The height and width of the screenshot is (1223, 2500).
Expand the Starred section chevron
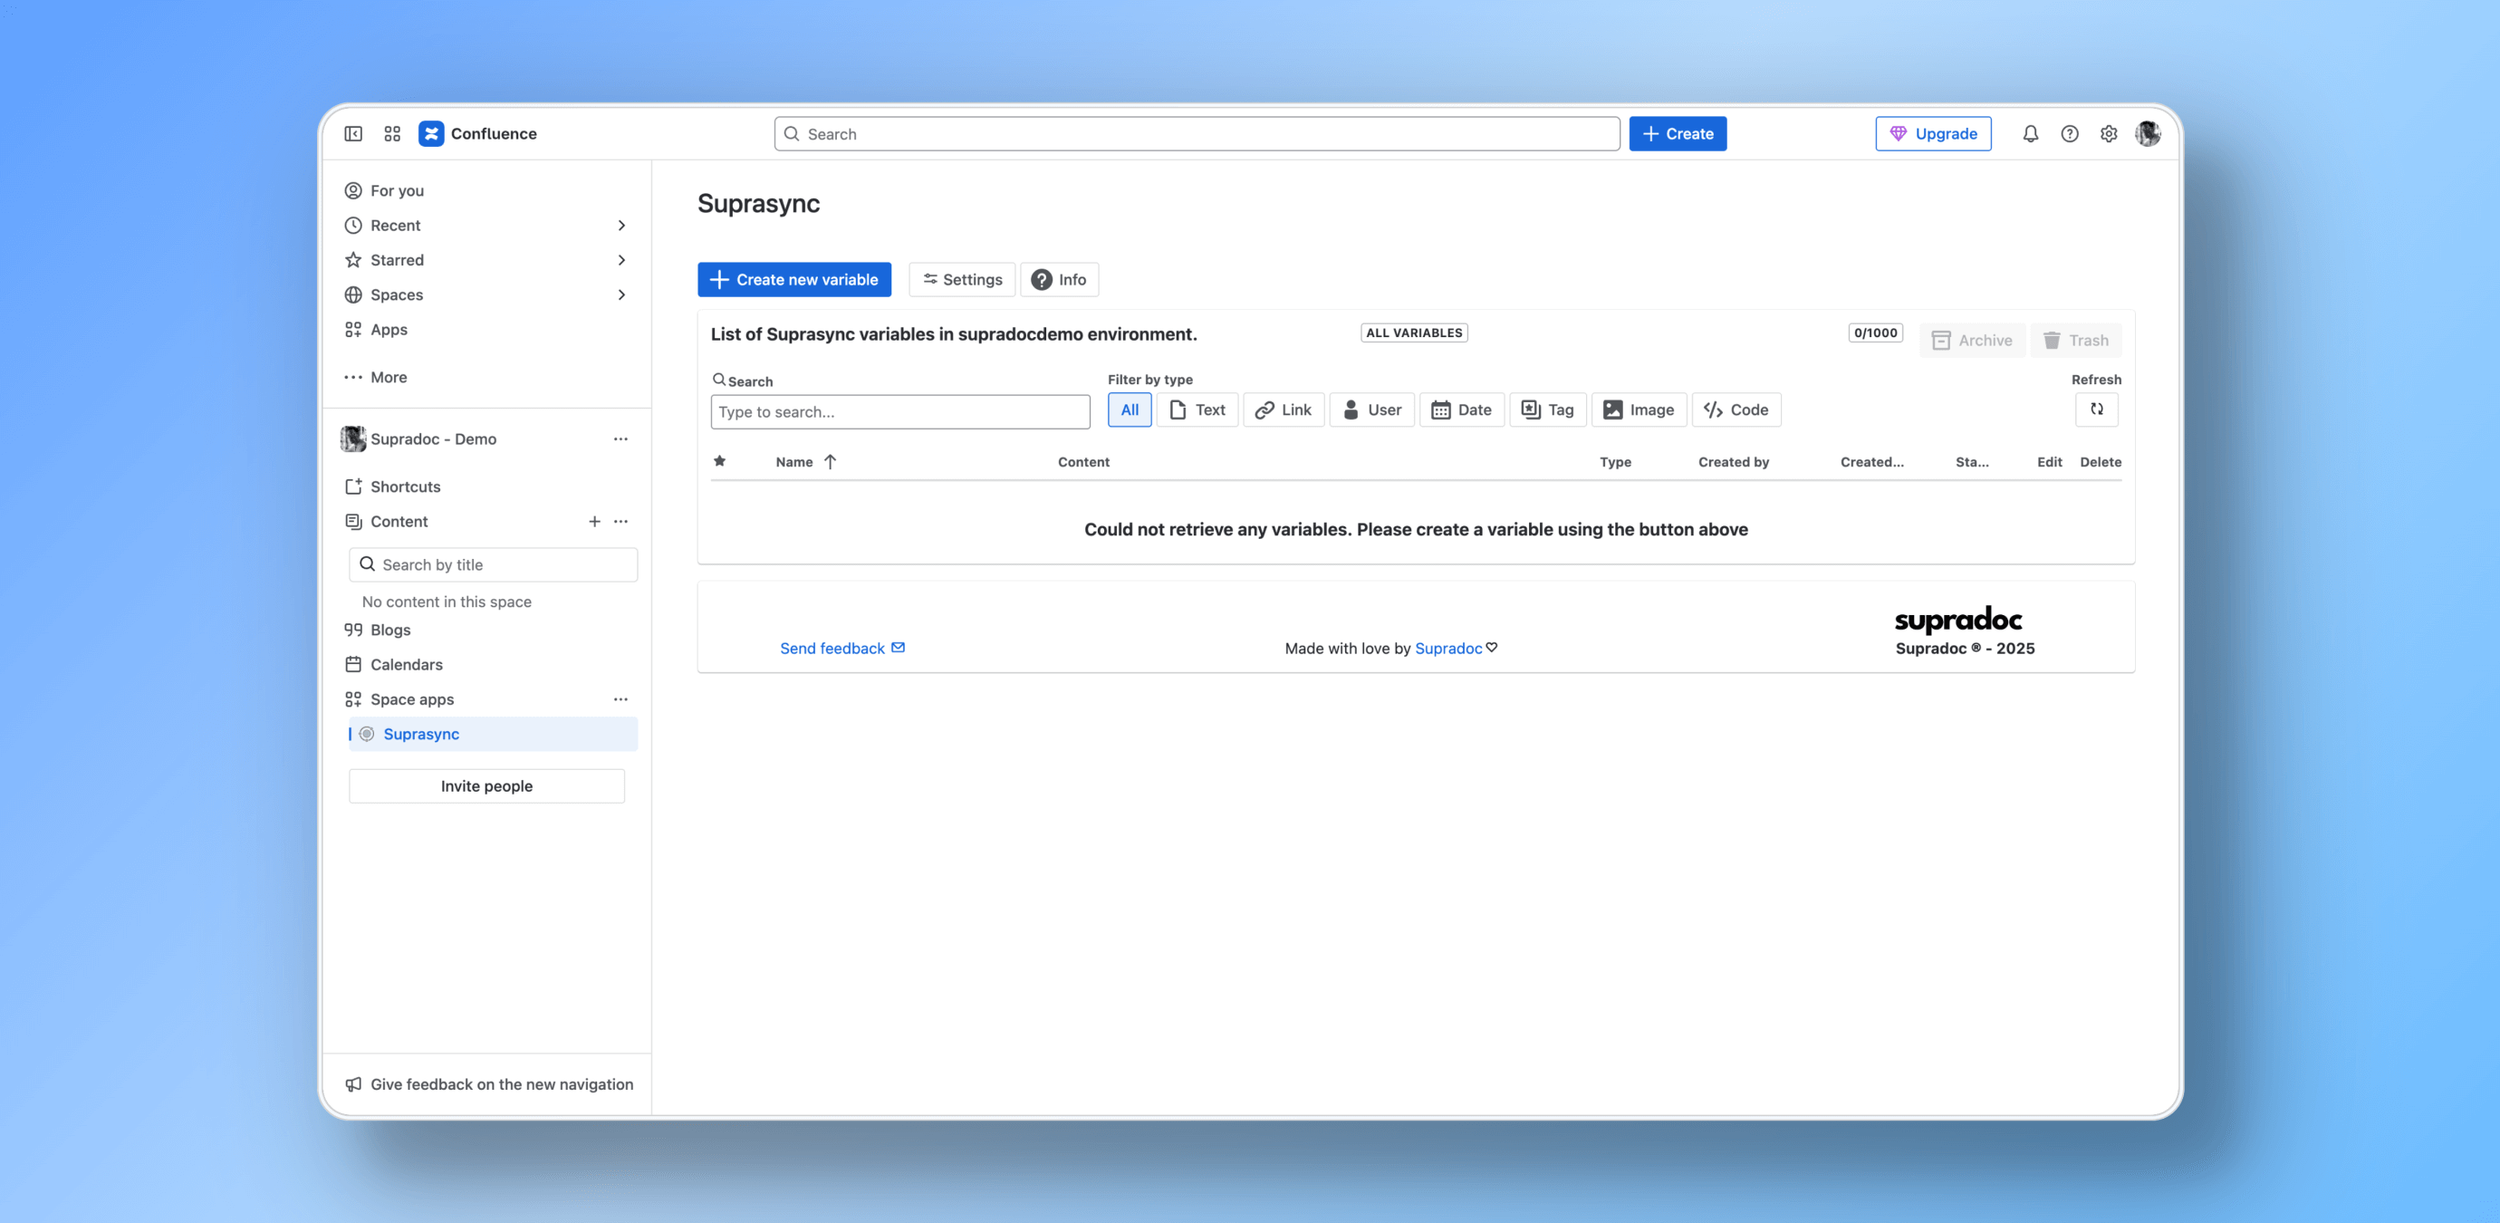[621, 260]
